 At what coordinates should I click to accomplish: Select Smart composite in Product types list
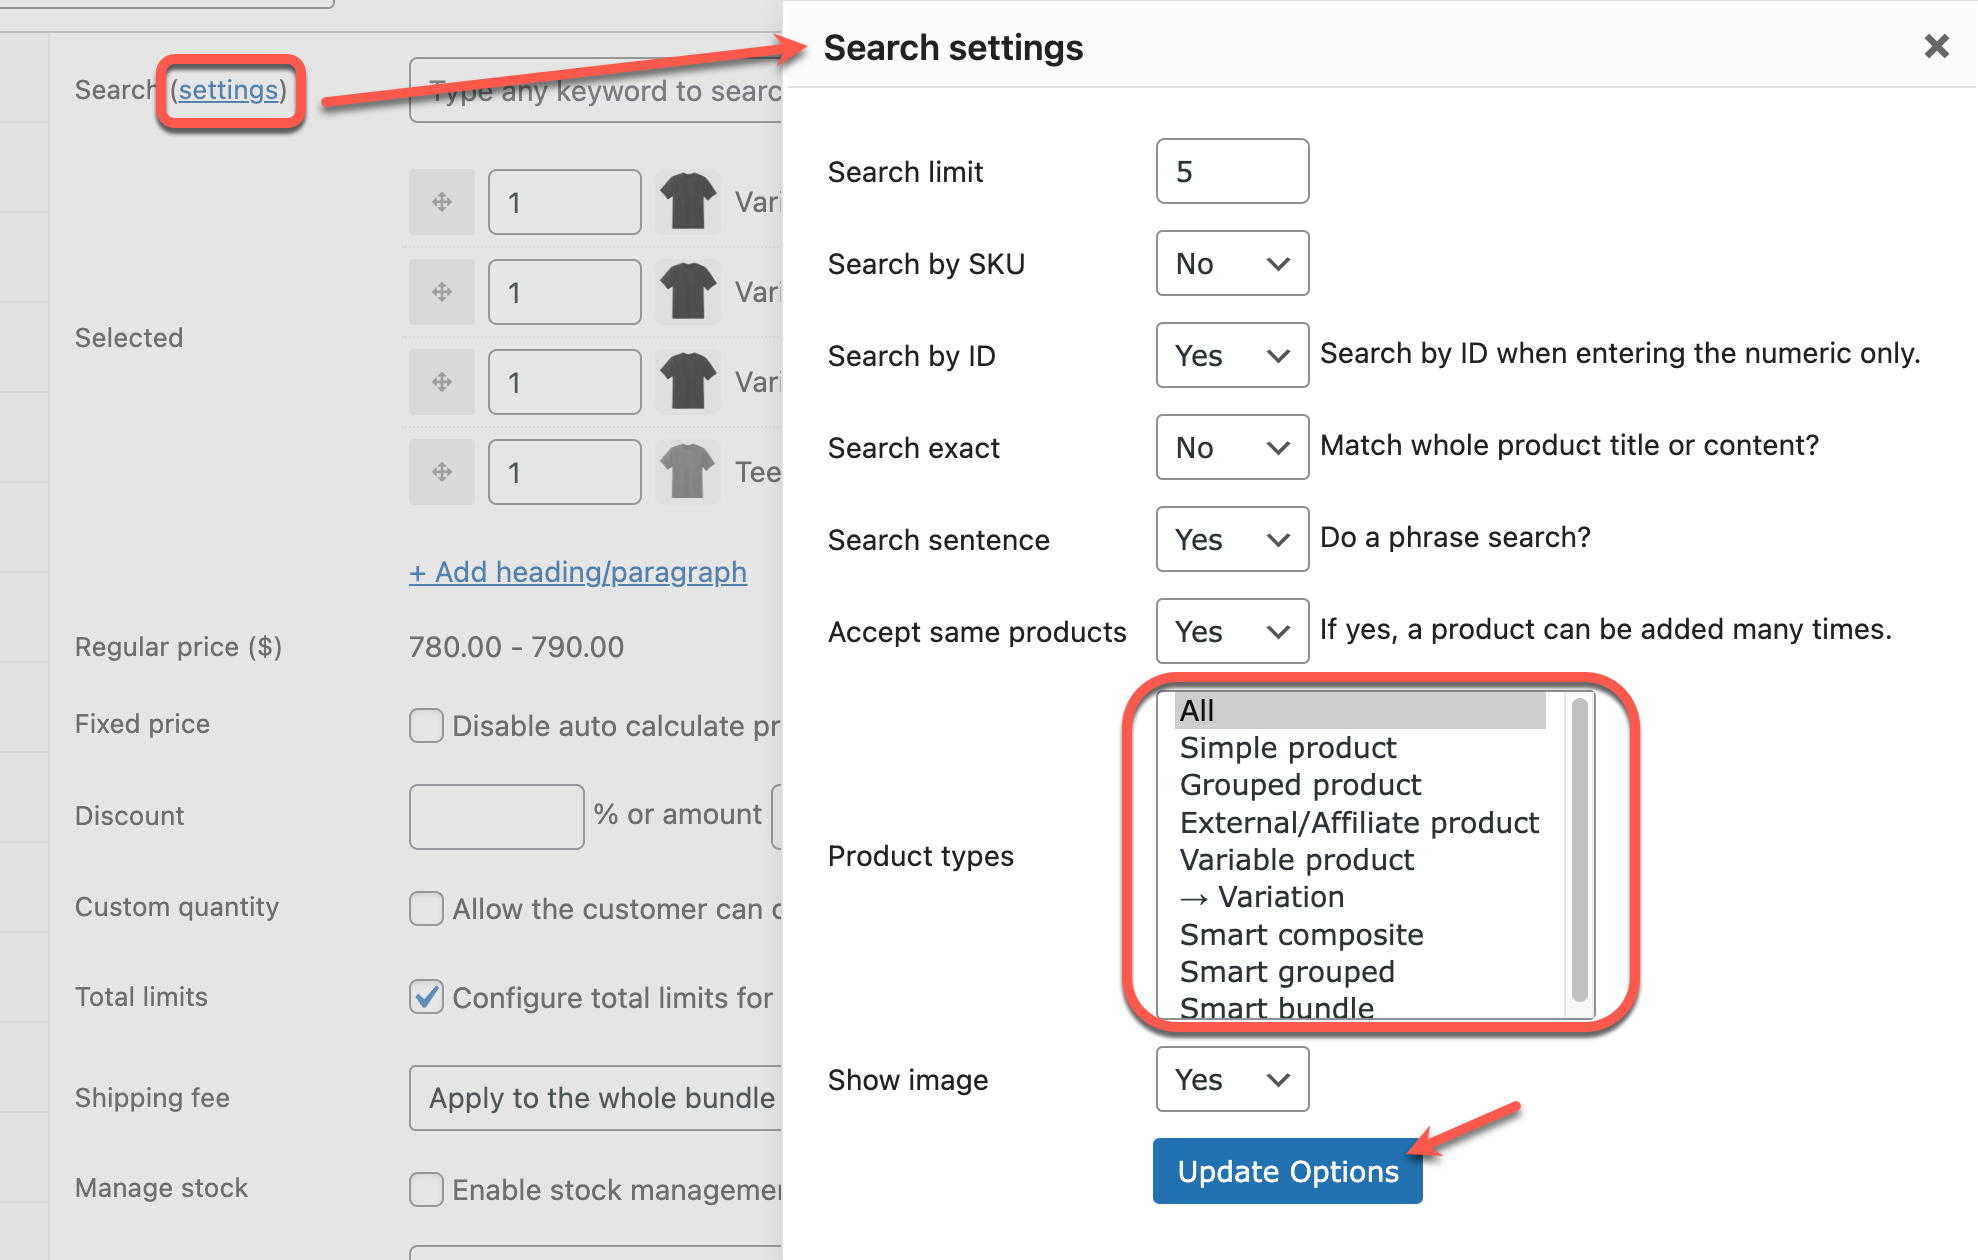(x=1301, y=935)
